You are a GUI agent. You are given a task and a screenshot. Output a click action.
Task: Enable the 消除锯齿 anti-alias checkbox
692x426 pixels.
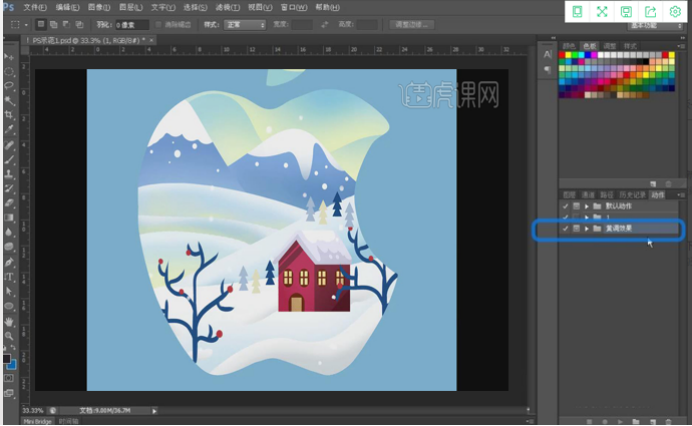158,24
